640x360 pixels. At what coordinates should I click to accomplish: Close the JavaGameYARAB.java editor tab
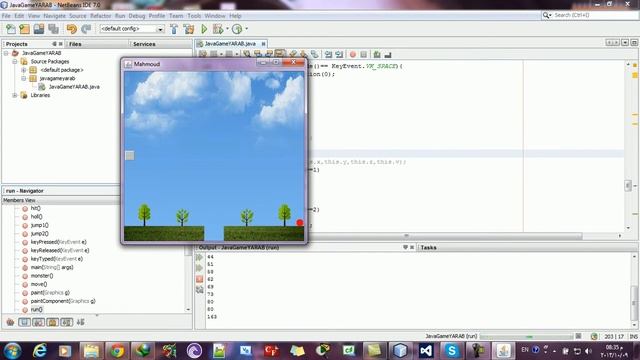tap(263, 44)
